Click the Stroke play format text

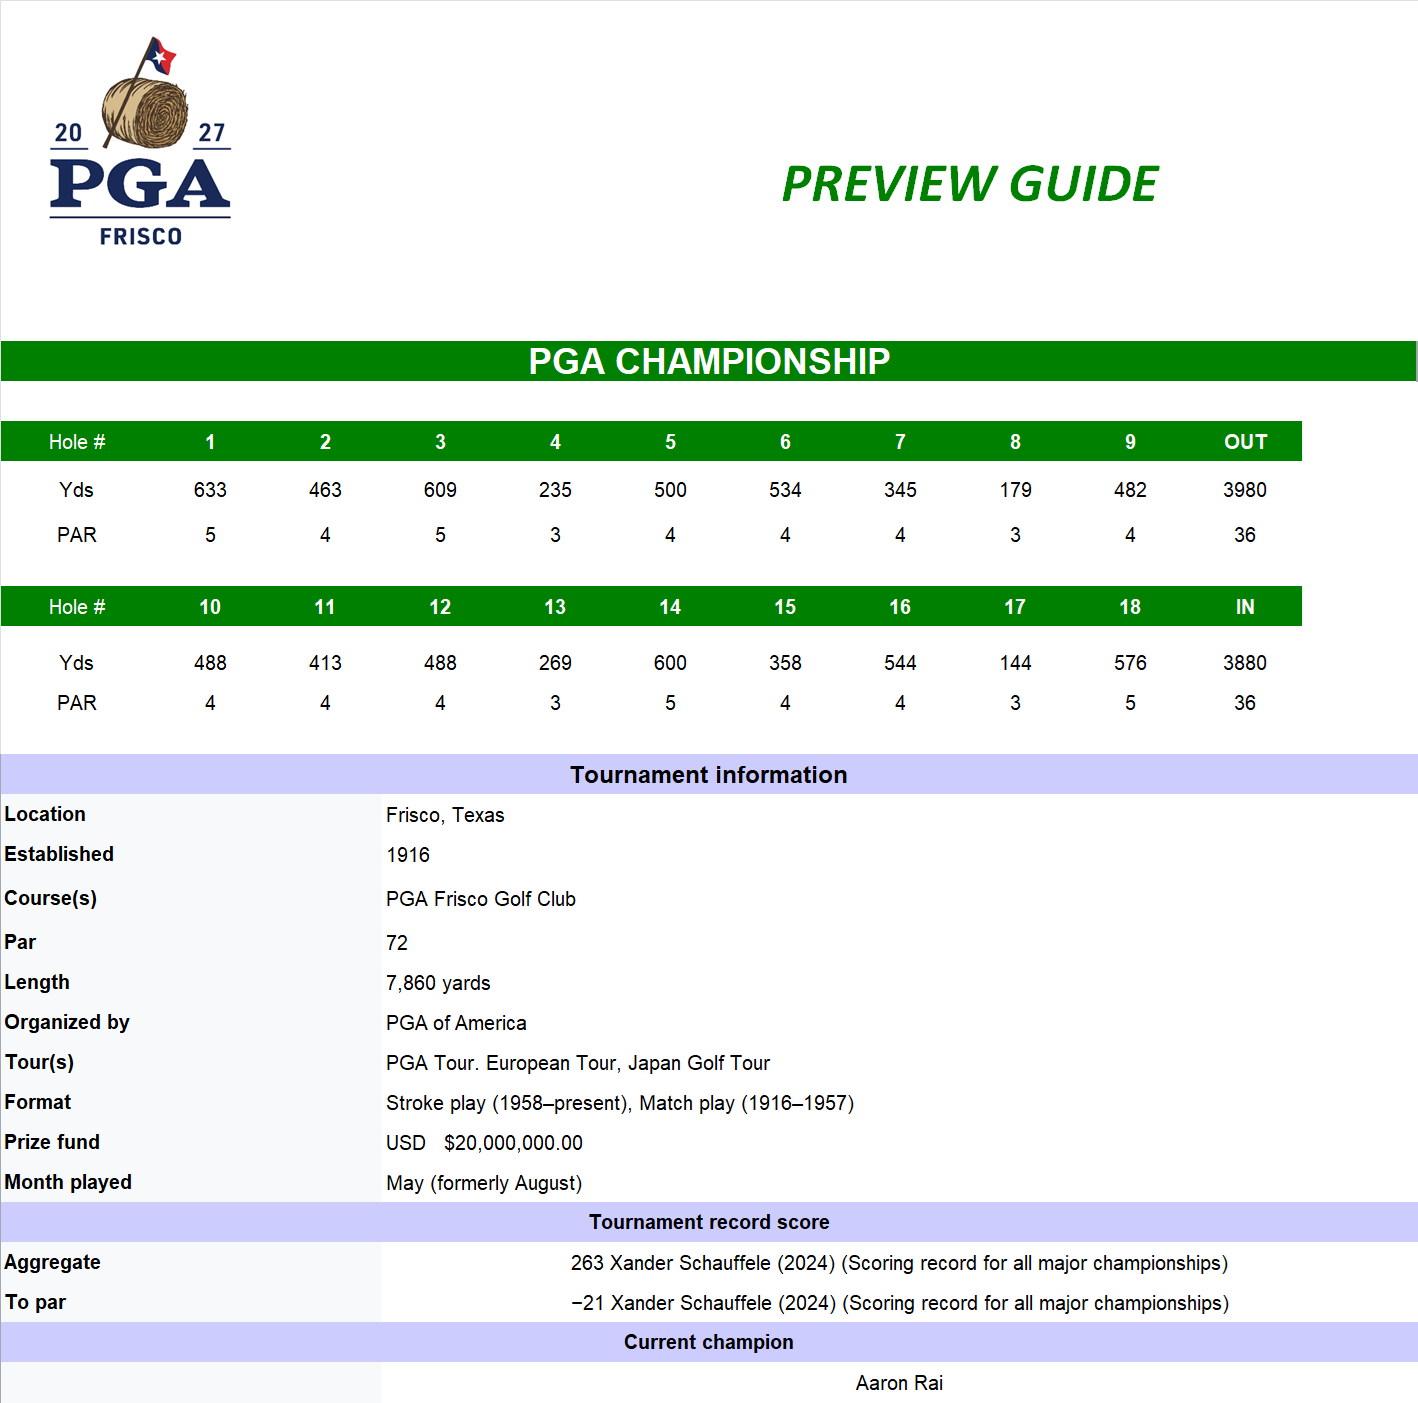pyautogui.click(x=620, y=1103)
